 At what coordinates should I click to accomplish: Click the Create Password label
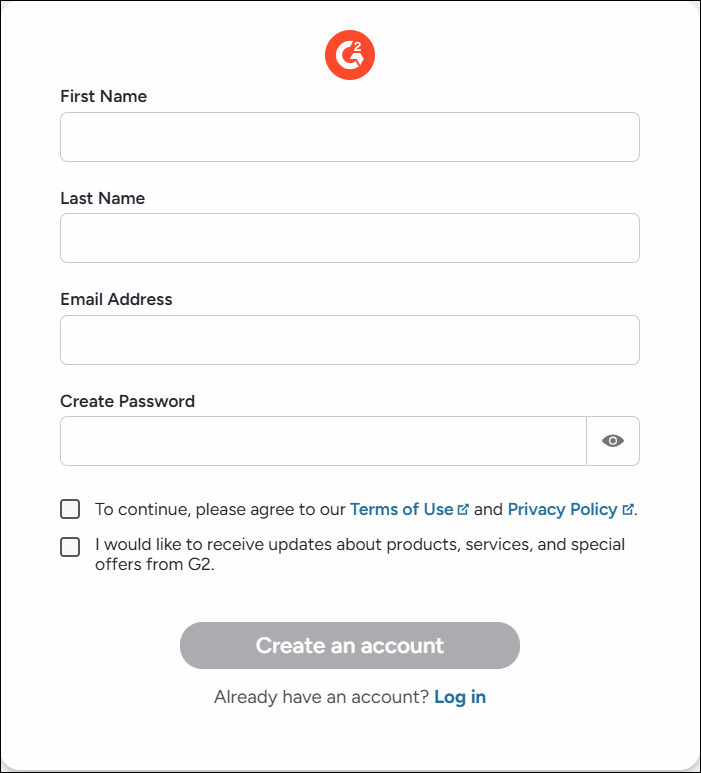(x=127, y=401)
